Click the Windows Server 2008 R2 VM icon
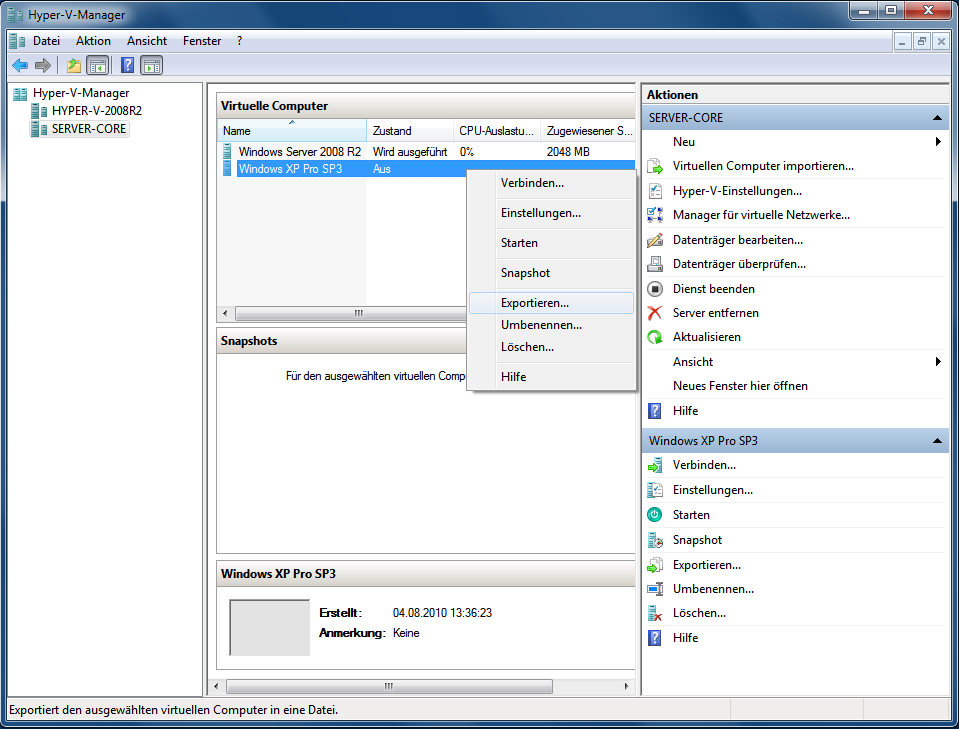959x729 pixels. [x=227, y=151]
